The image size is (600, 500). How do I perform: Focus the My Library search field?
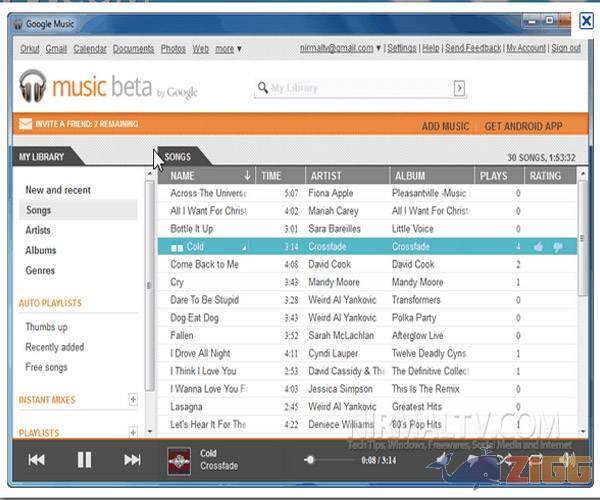pos(362,88)
